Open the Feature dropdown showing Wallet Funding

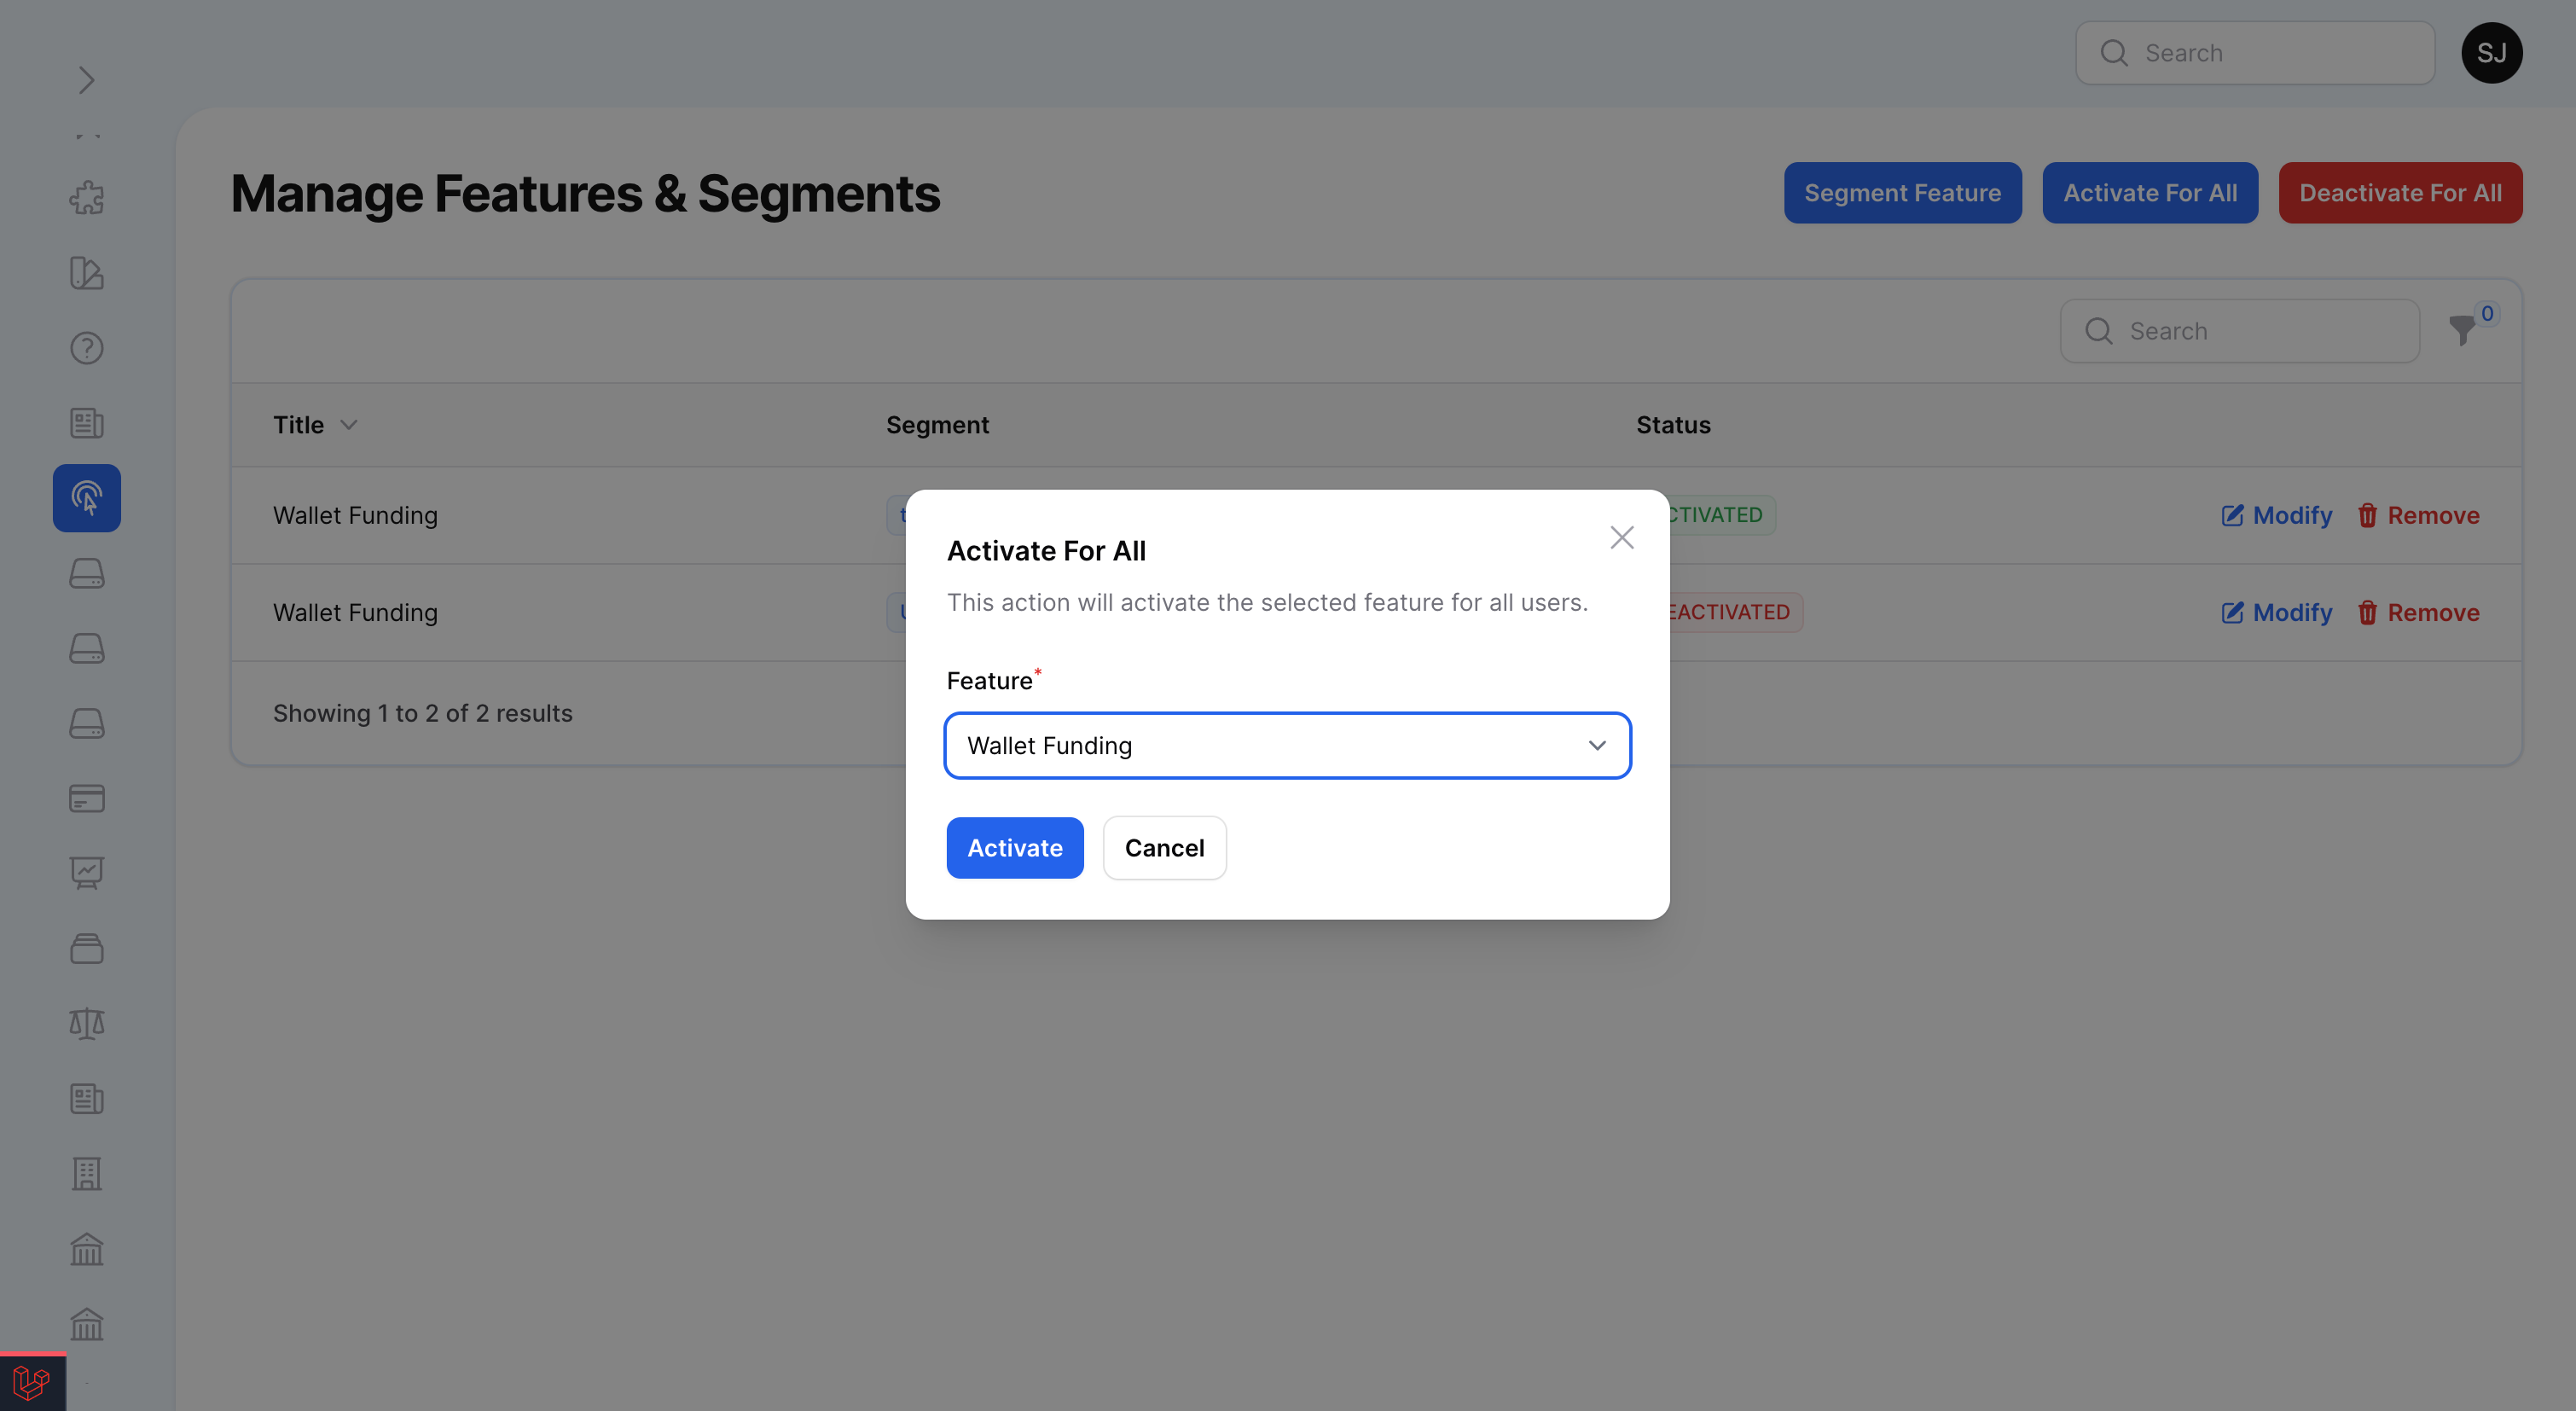point(1287,745)
